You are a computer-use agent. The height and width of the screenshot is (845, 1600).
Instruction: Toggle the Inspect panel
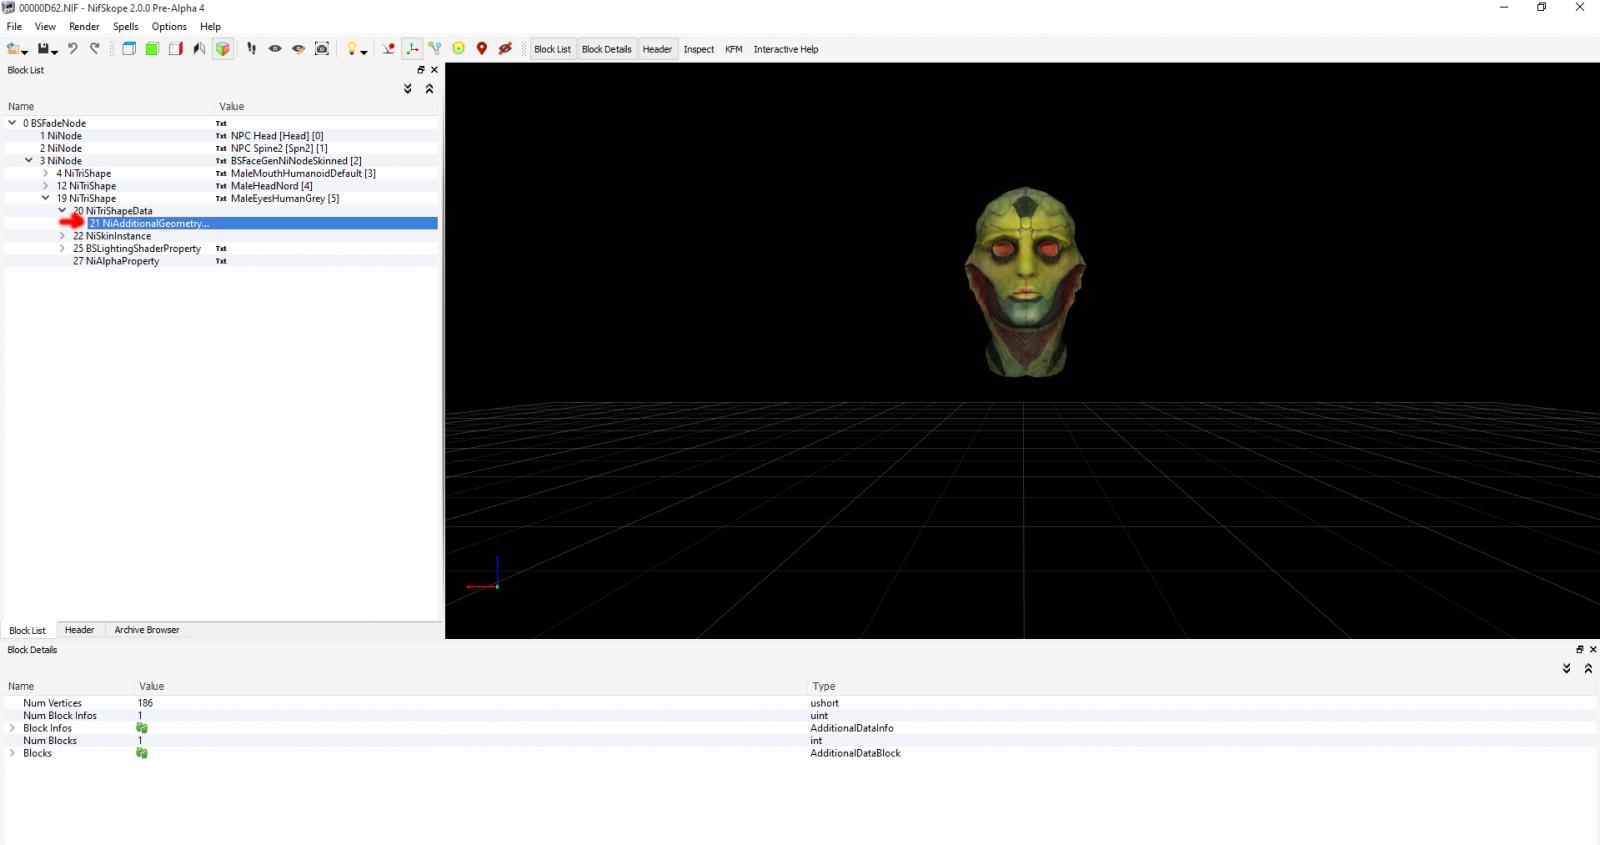(699, 49)
